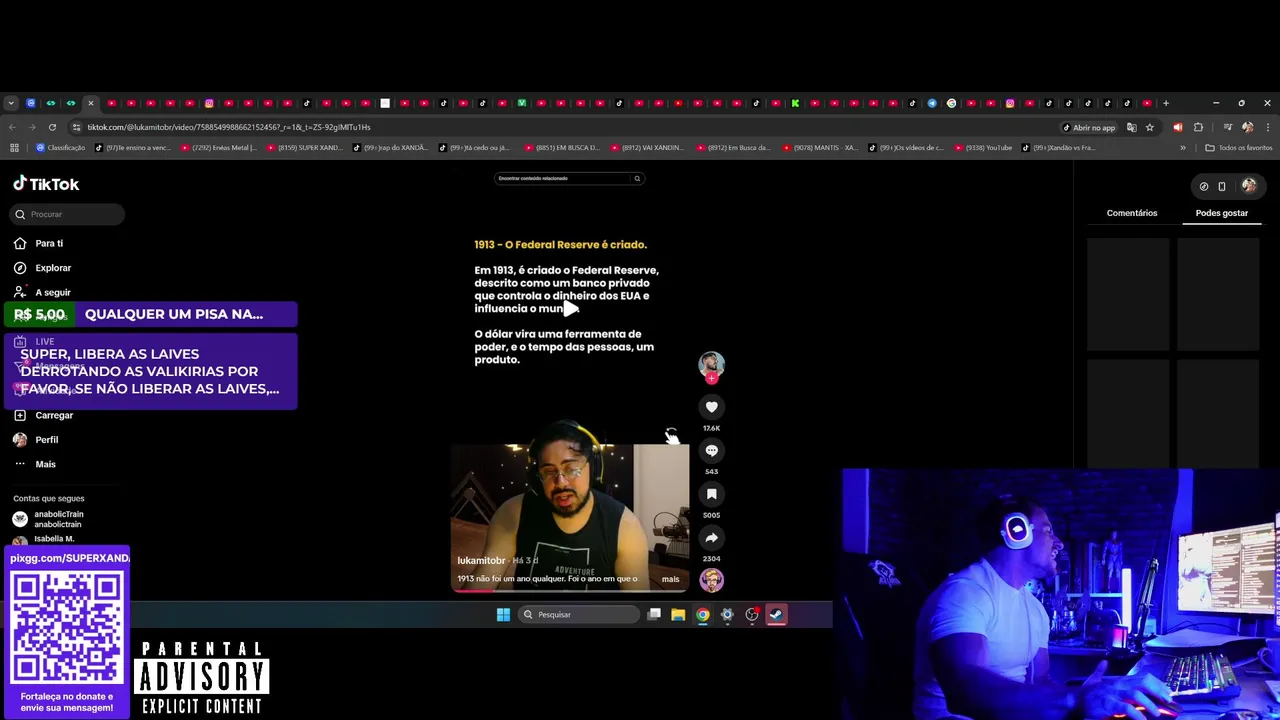Open Steam from the taskbar

coord(776,615)
